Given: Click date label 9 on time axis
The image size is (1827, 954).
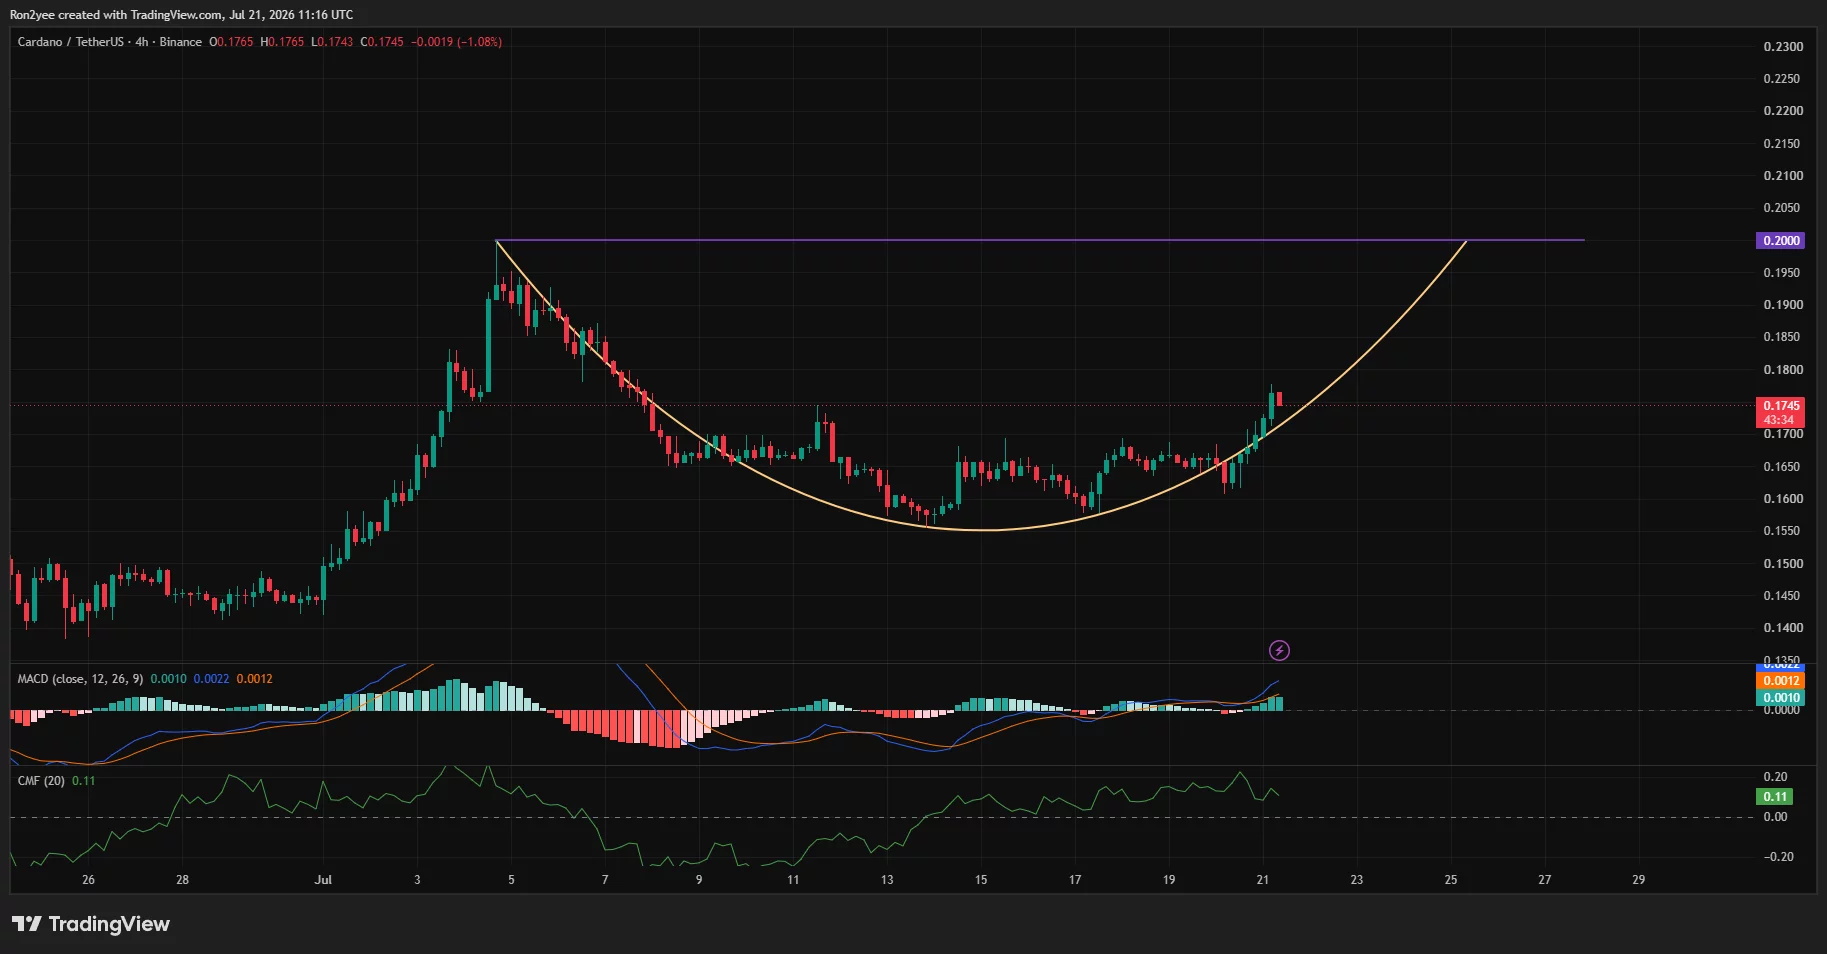Looking at the screenshot, I should coord(699,880).
